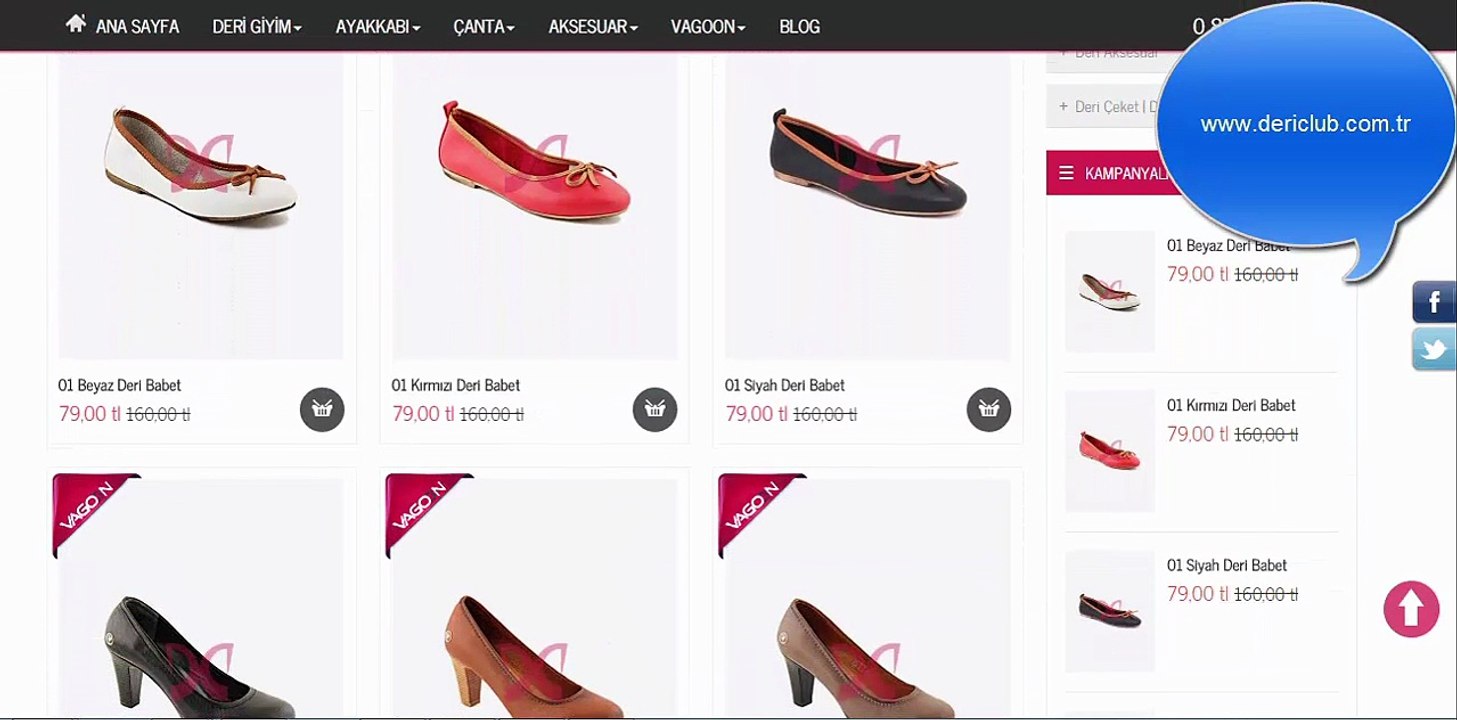Screen dimensions: 1457x720
Task: Open the DERİ GİYİM dropdown menu
Action: pos(257,27)
